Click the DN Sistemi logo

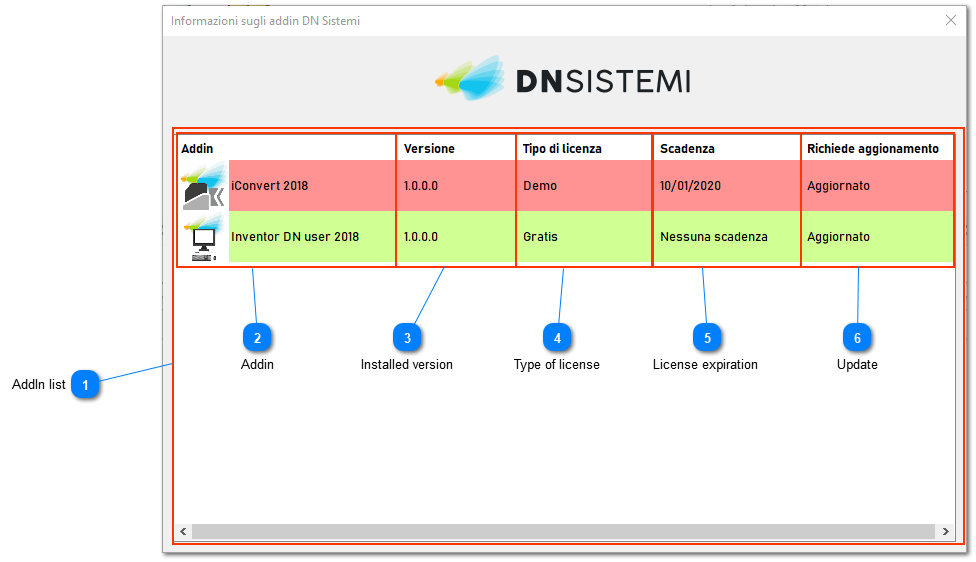click(563, 79)
